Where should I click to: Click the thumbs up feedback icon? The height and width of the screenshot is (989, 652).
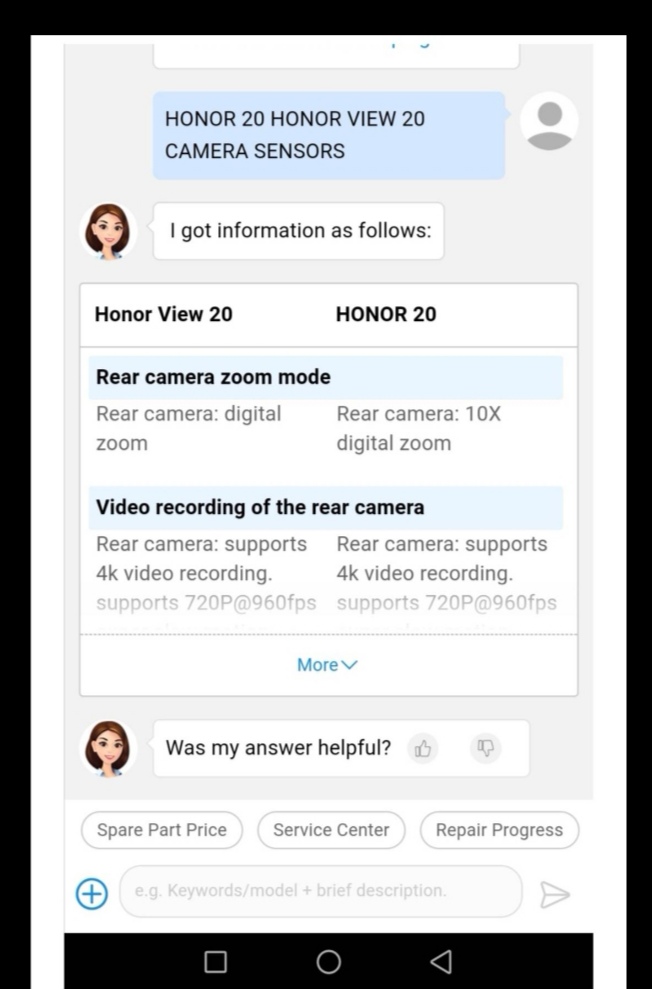click(423, 748)
